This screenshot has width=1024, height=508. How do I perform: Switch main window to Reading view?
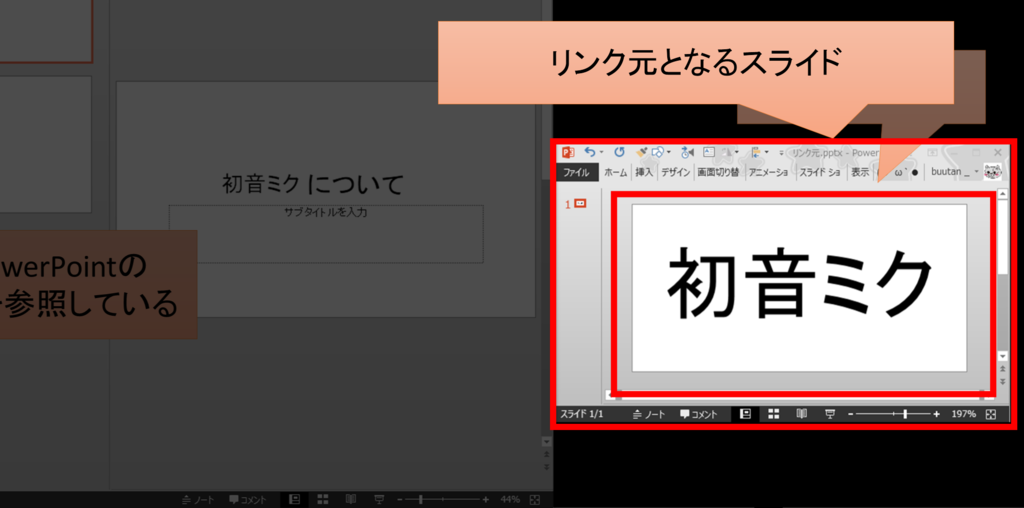pos(351,500)
